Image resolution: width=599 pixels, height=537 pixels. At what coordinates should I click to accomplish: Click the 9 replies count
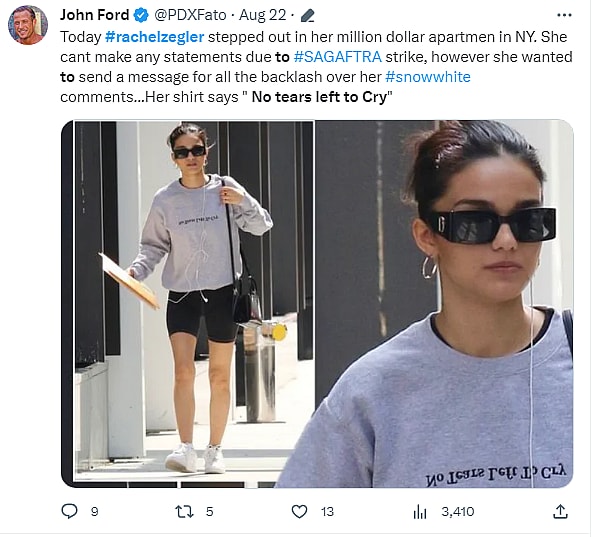(x=94, y=512)
